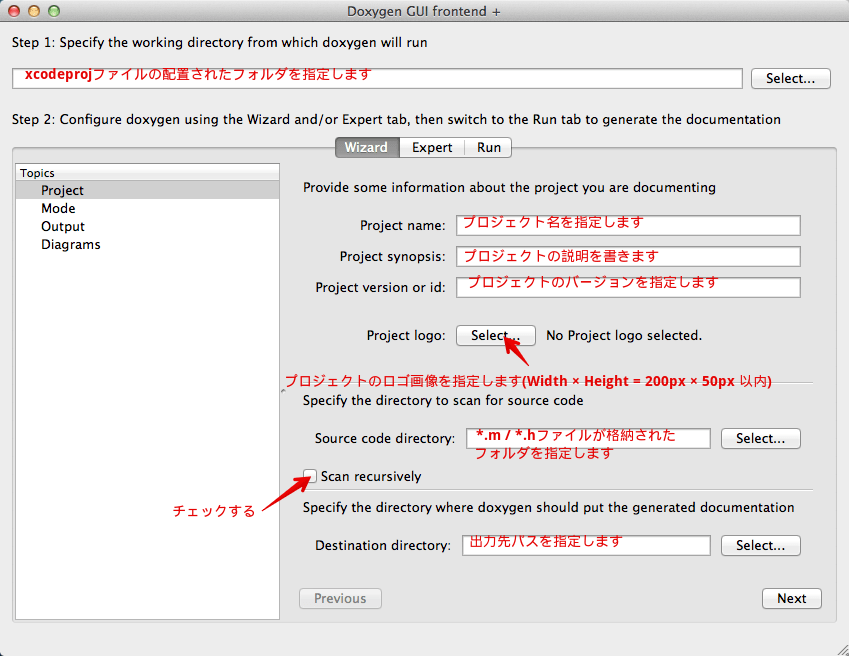Advance the wizard with the Next button
The width and height of the screenshot is (849, 656).
[x=791, y=598]
